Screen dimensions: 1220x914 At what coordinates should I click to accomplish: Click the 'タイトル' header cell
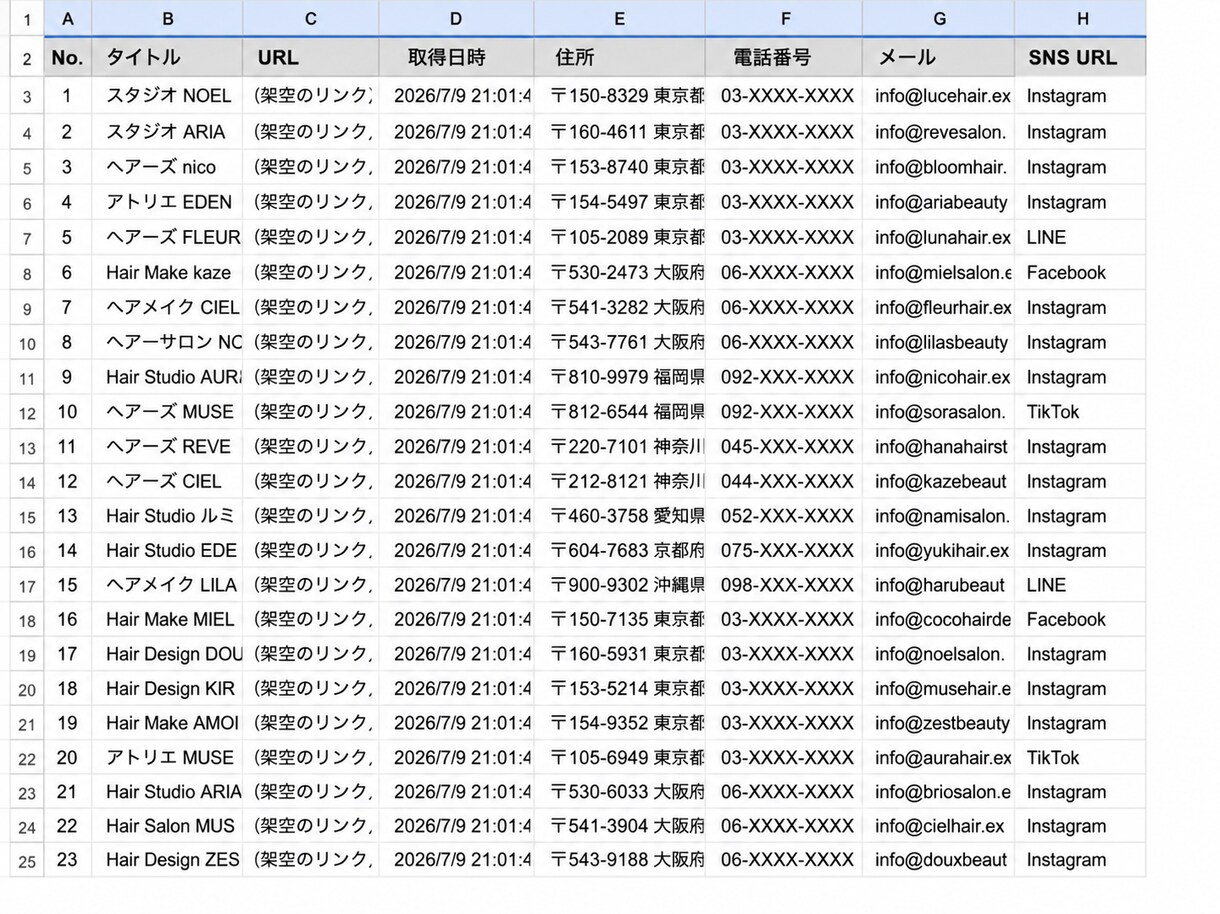click(167, 58)
